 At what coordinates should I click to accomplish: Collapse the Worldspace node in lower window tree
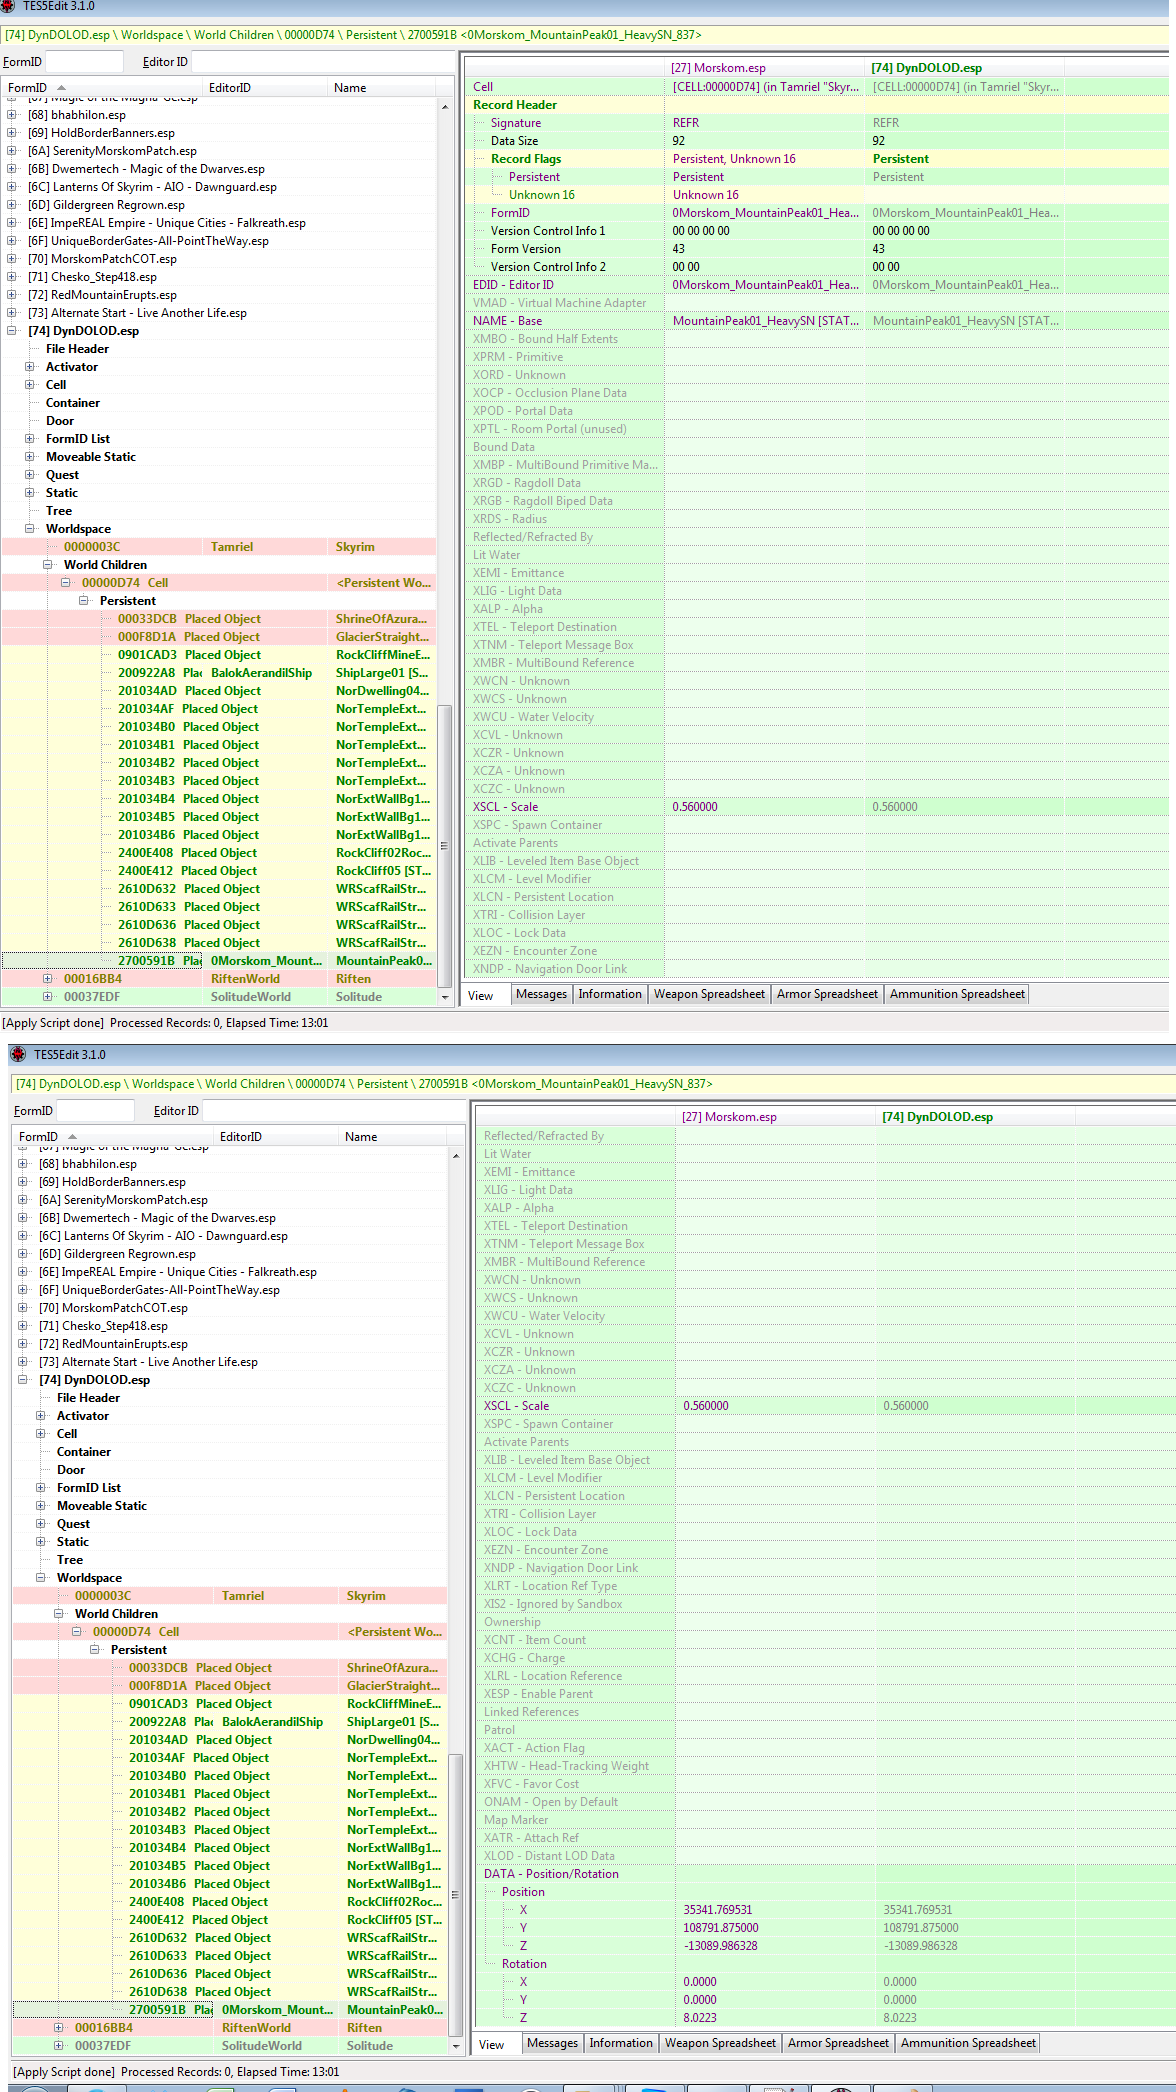pyautogui.click(x=41, y=1577)
